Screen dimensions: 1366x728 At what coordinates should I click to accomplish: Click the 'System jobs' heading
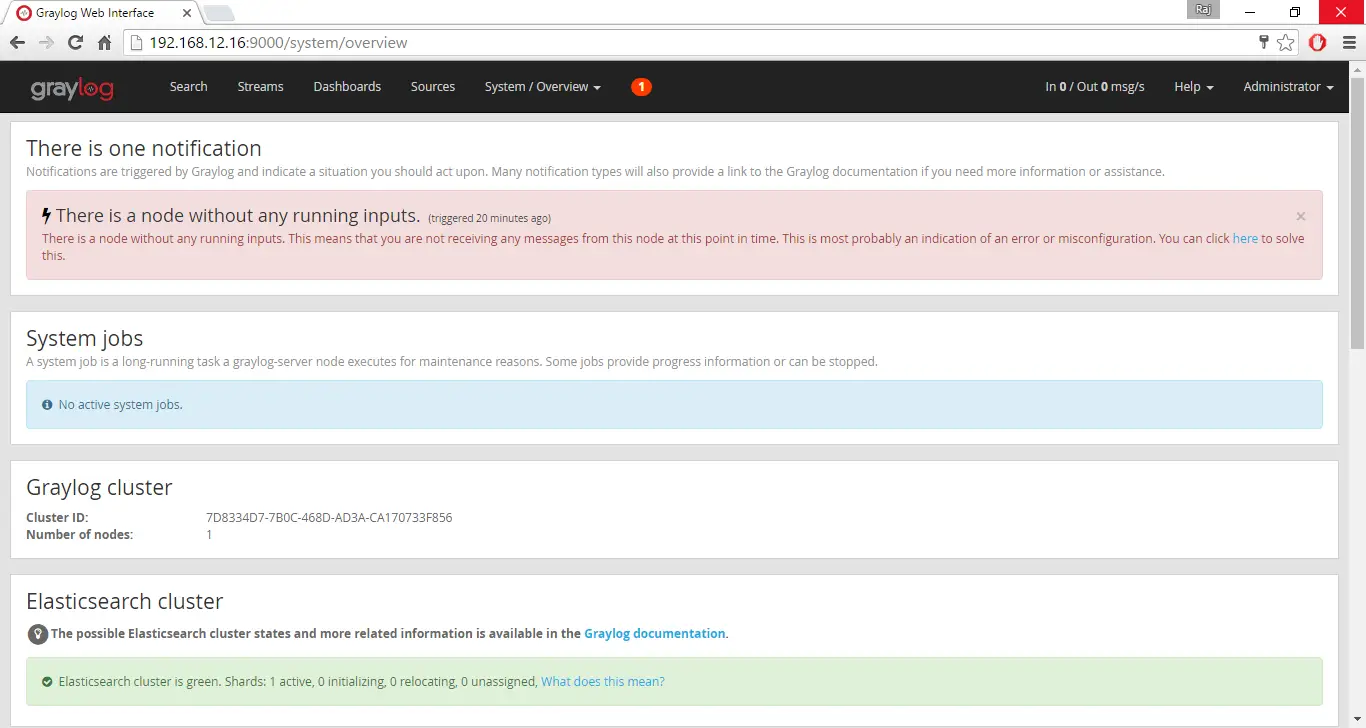[85, 339]
